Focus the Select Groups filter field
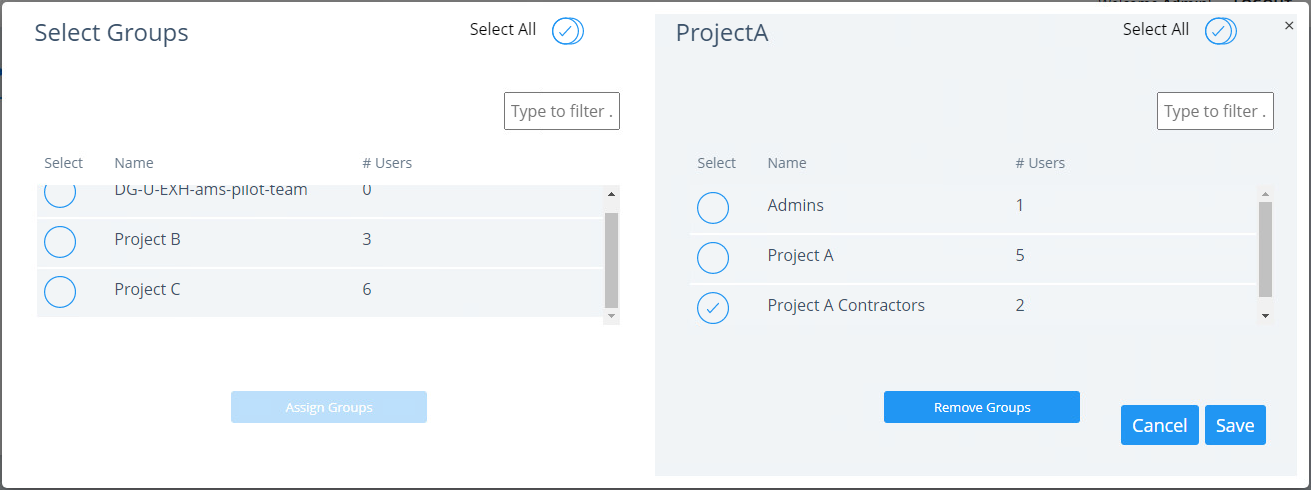1311x490 pixels. [562, 111]
